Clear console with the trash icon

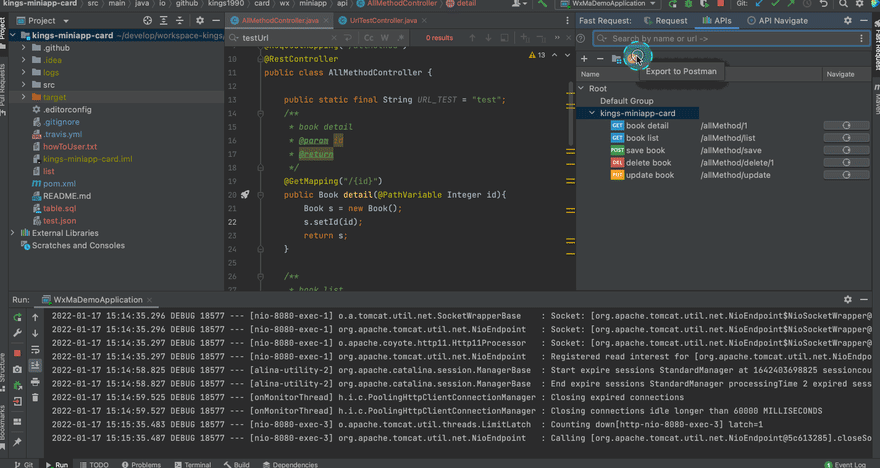click(x=35, y=398)
